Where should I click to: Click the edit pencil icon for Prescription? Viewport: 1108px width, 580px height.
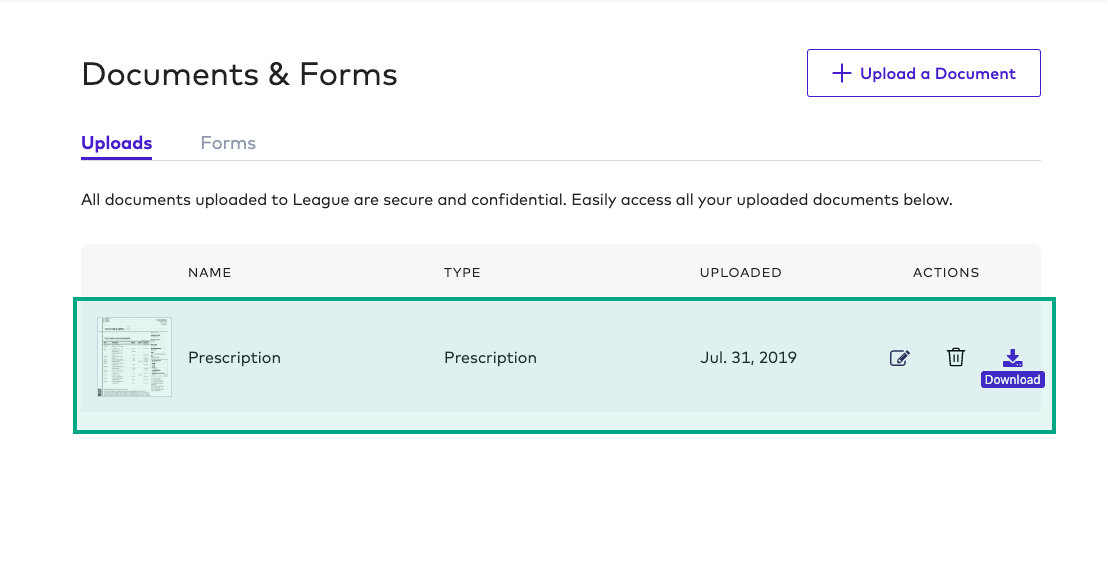point(899,357)
